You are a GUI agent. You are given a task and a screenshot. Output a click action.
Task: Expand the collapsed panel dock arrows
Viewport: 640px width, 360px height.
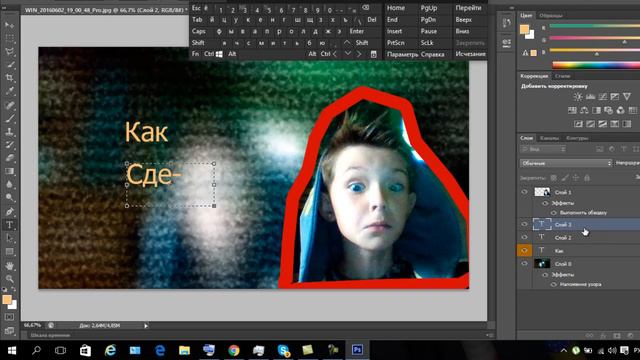click(x=511, y=8)
